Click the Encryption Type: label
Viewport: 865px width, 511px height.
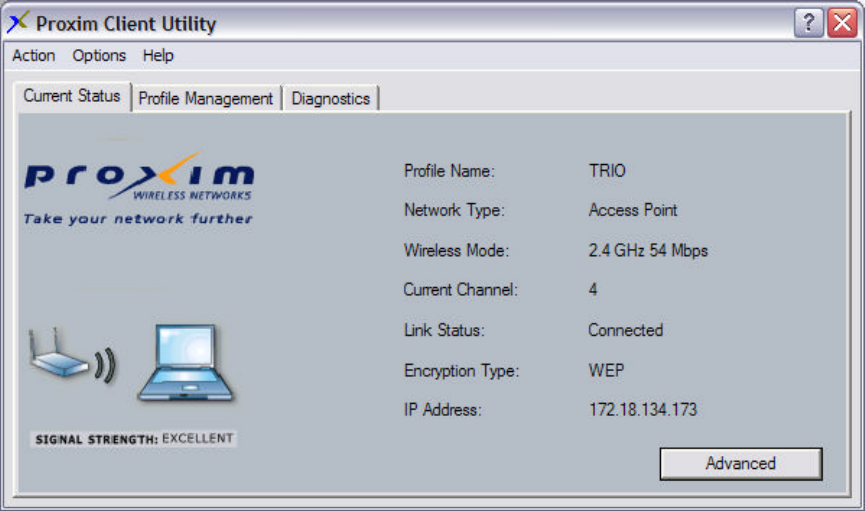(461, 370)
